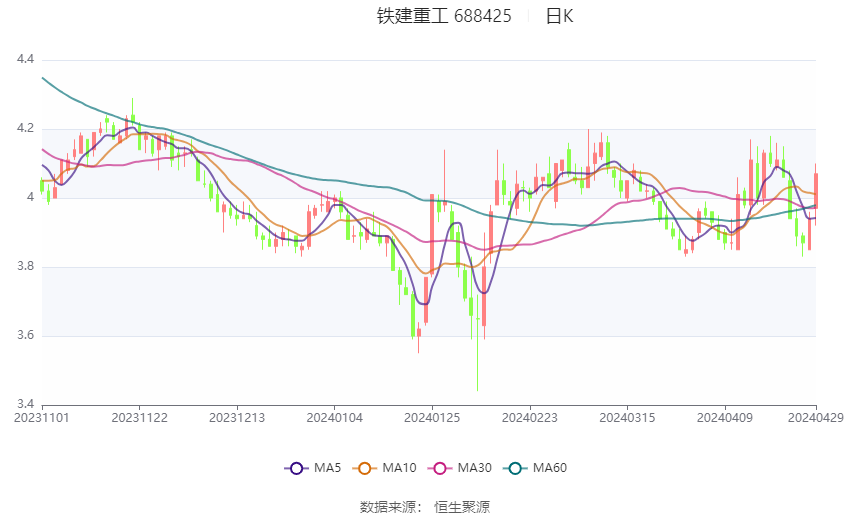850x517 pixels.
Task: Hide the MA5 series via its label
Action: 328,467
